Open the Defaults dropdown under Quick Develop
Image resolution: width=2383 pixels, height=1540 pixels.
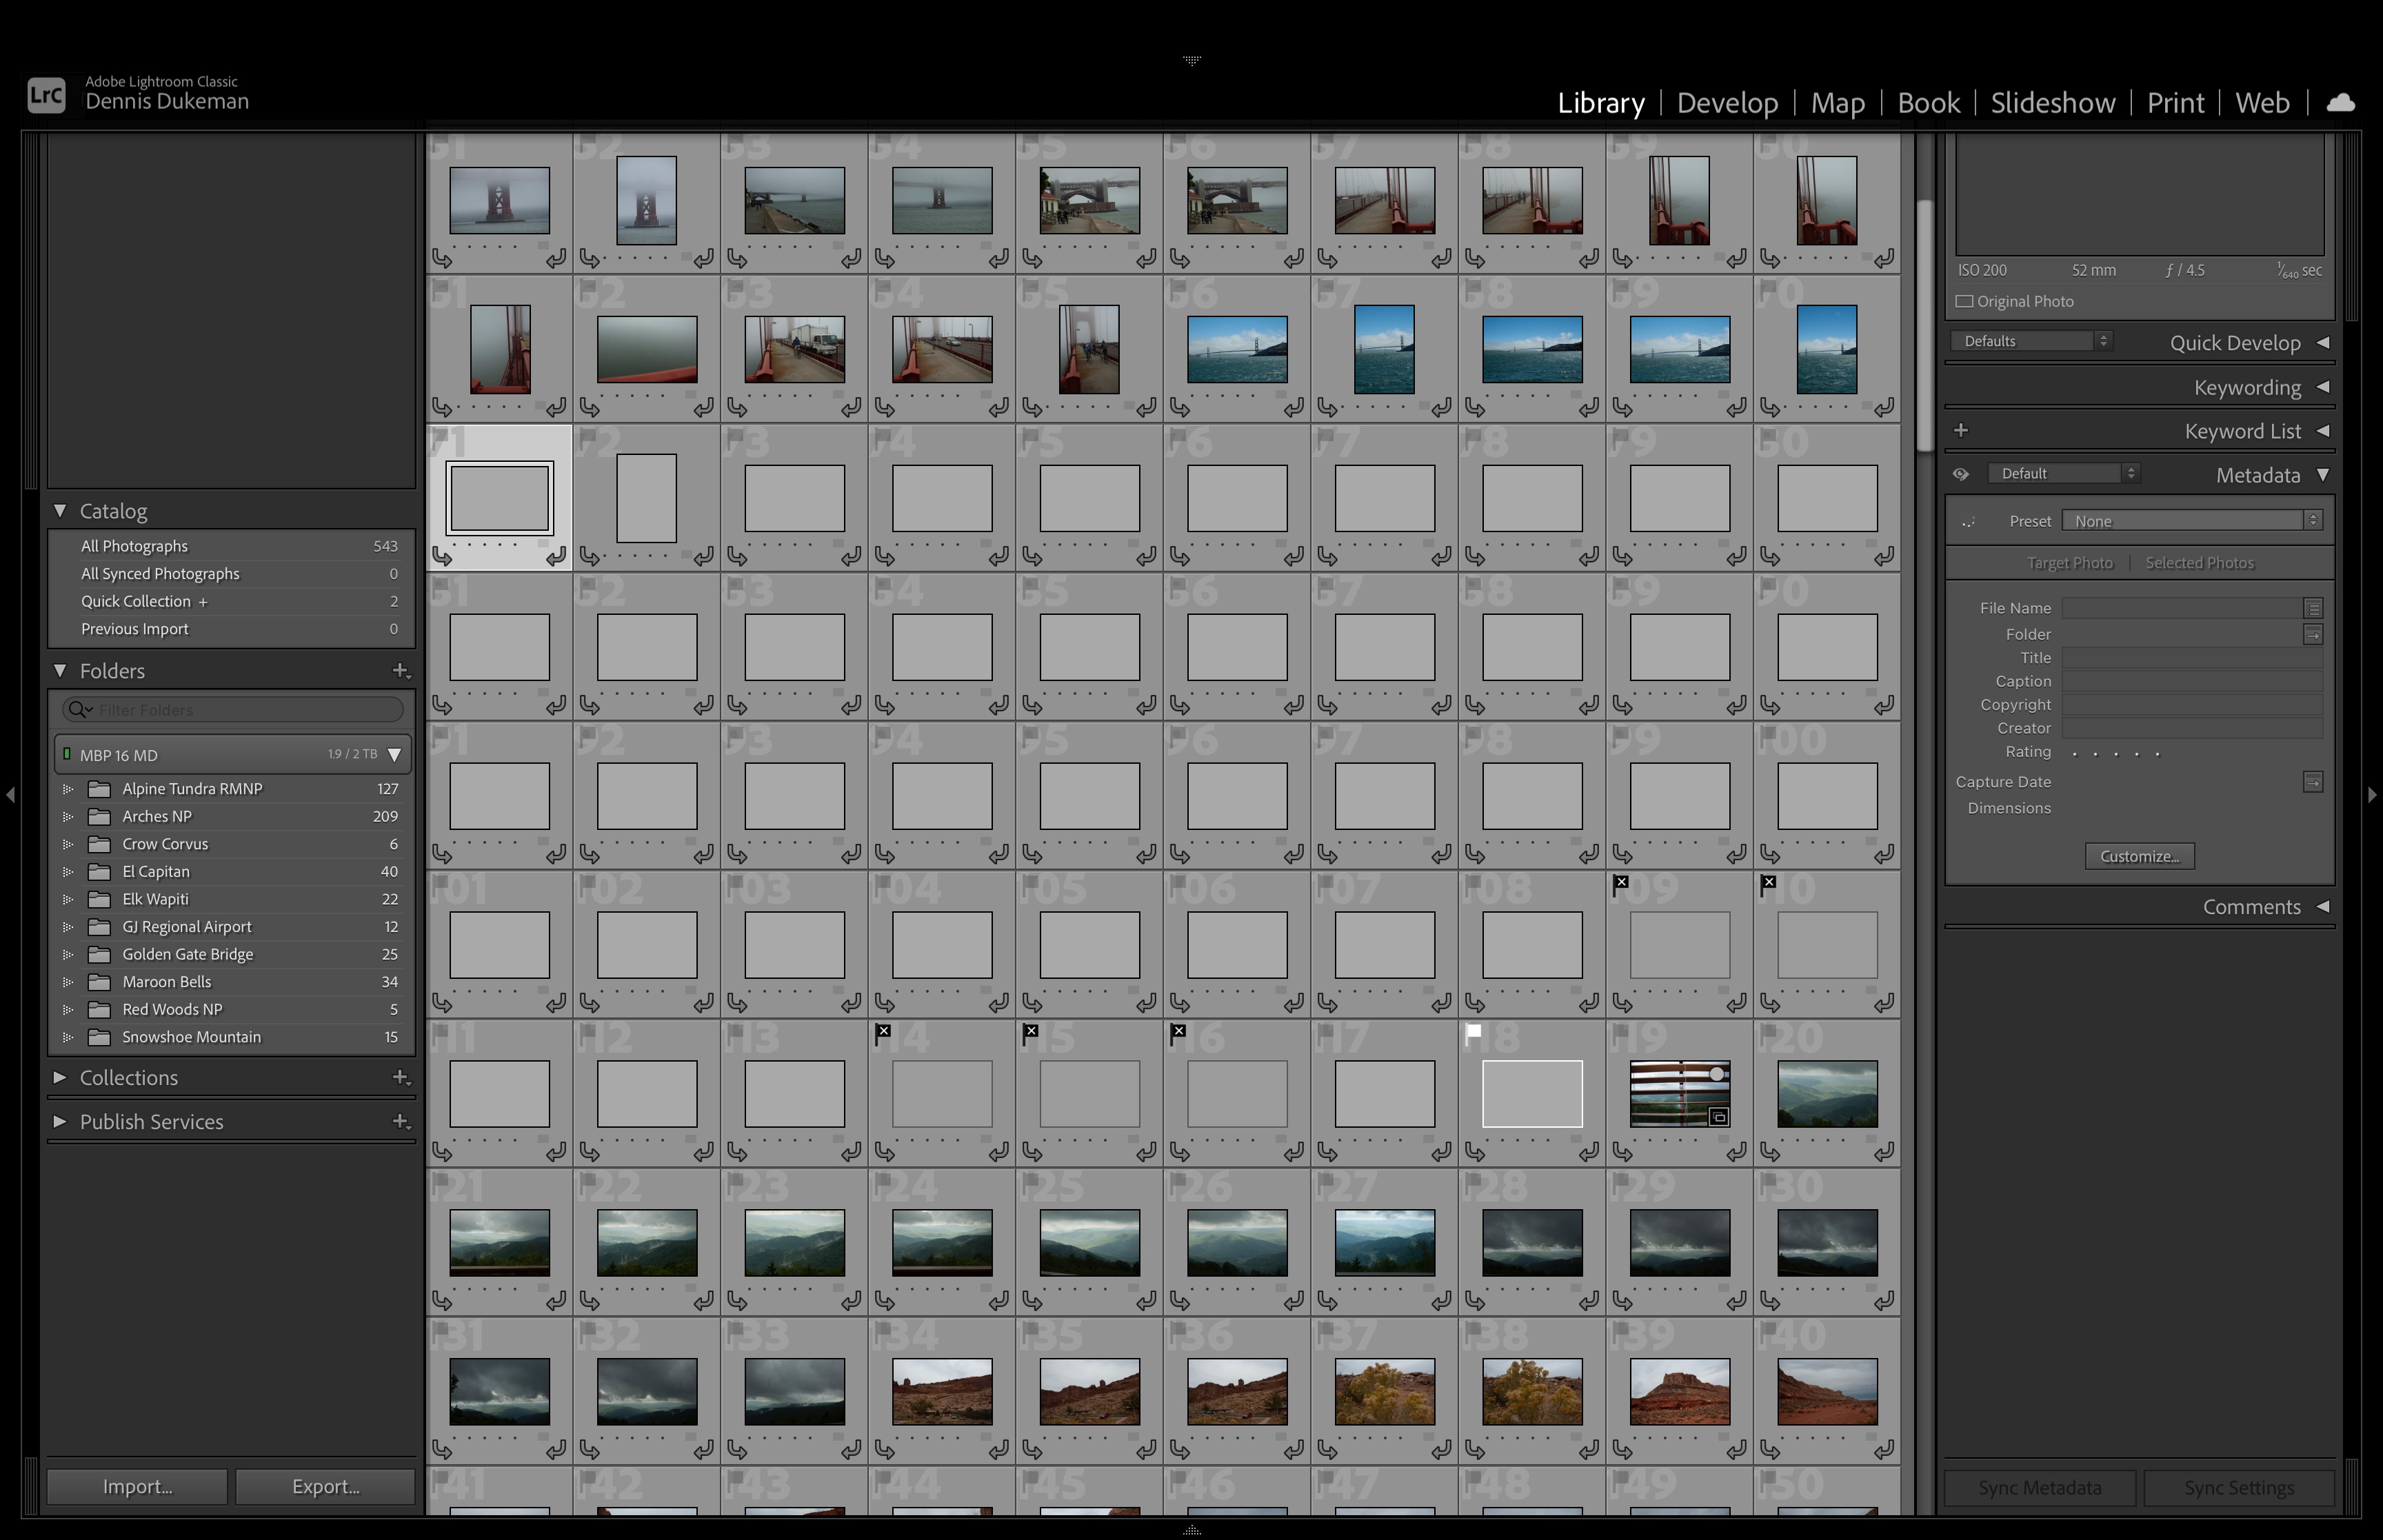(x=2030, y=341)
